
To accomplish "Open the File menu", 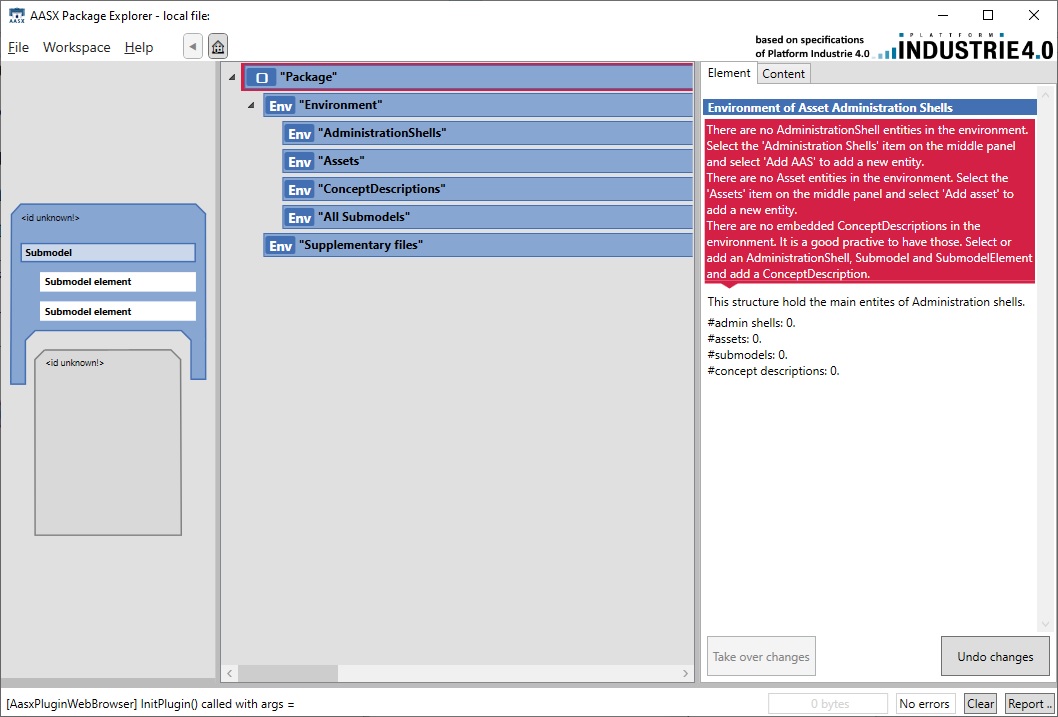I will (19, 47).
